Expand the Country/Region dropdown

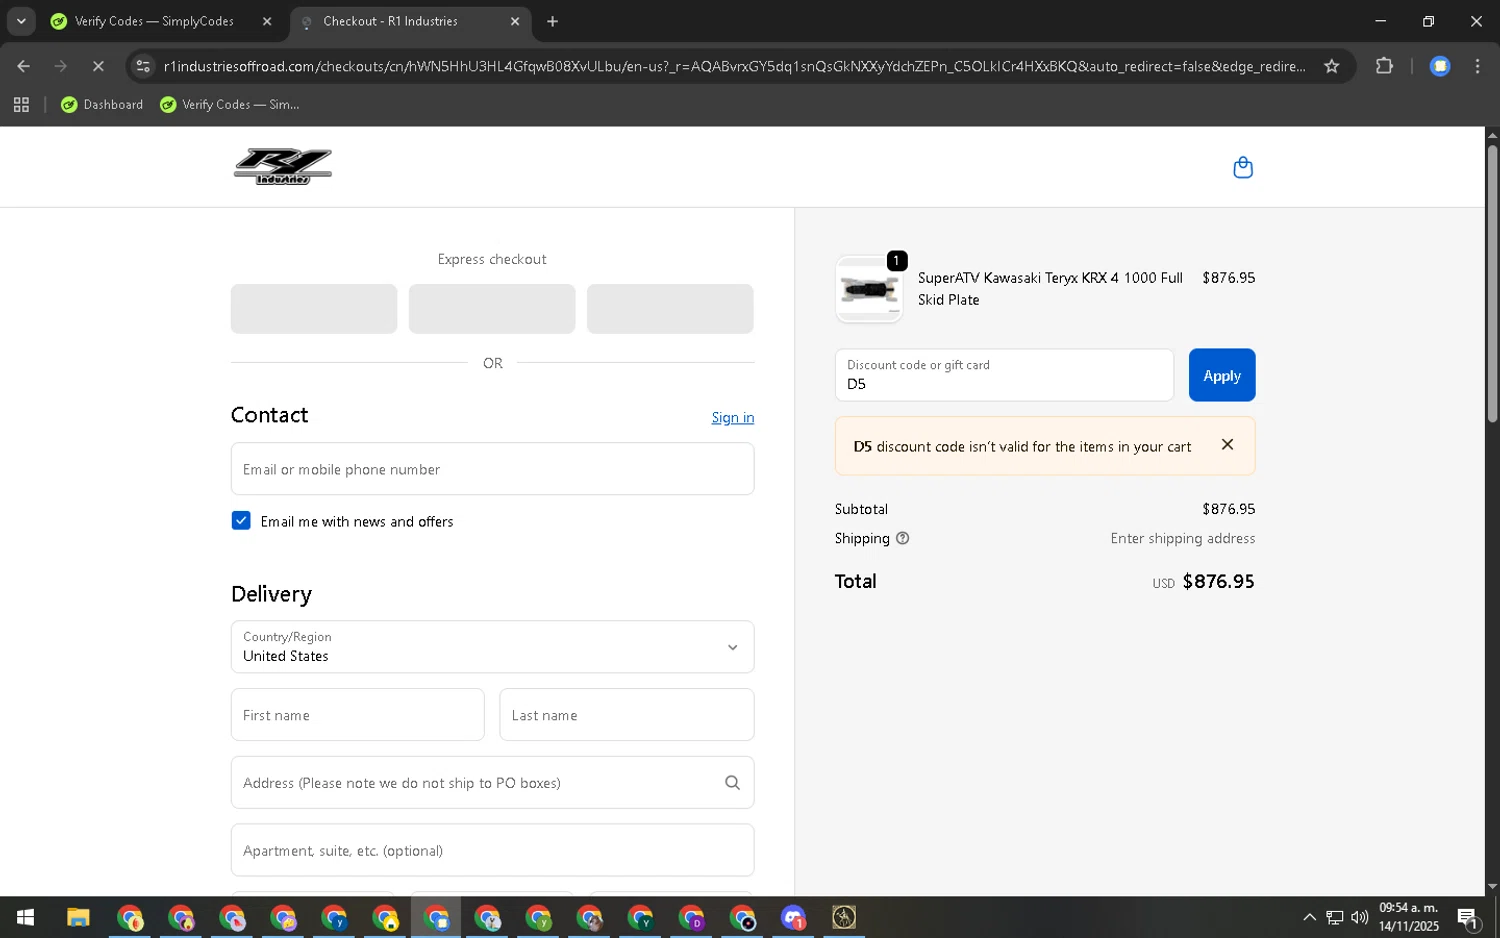[x=492, y=647]
